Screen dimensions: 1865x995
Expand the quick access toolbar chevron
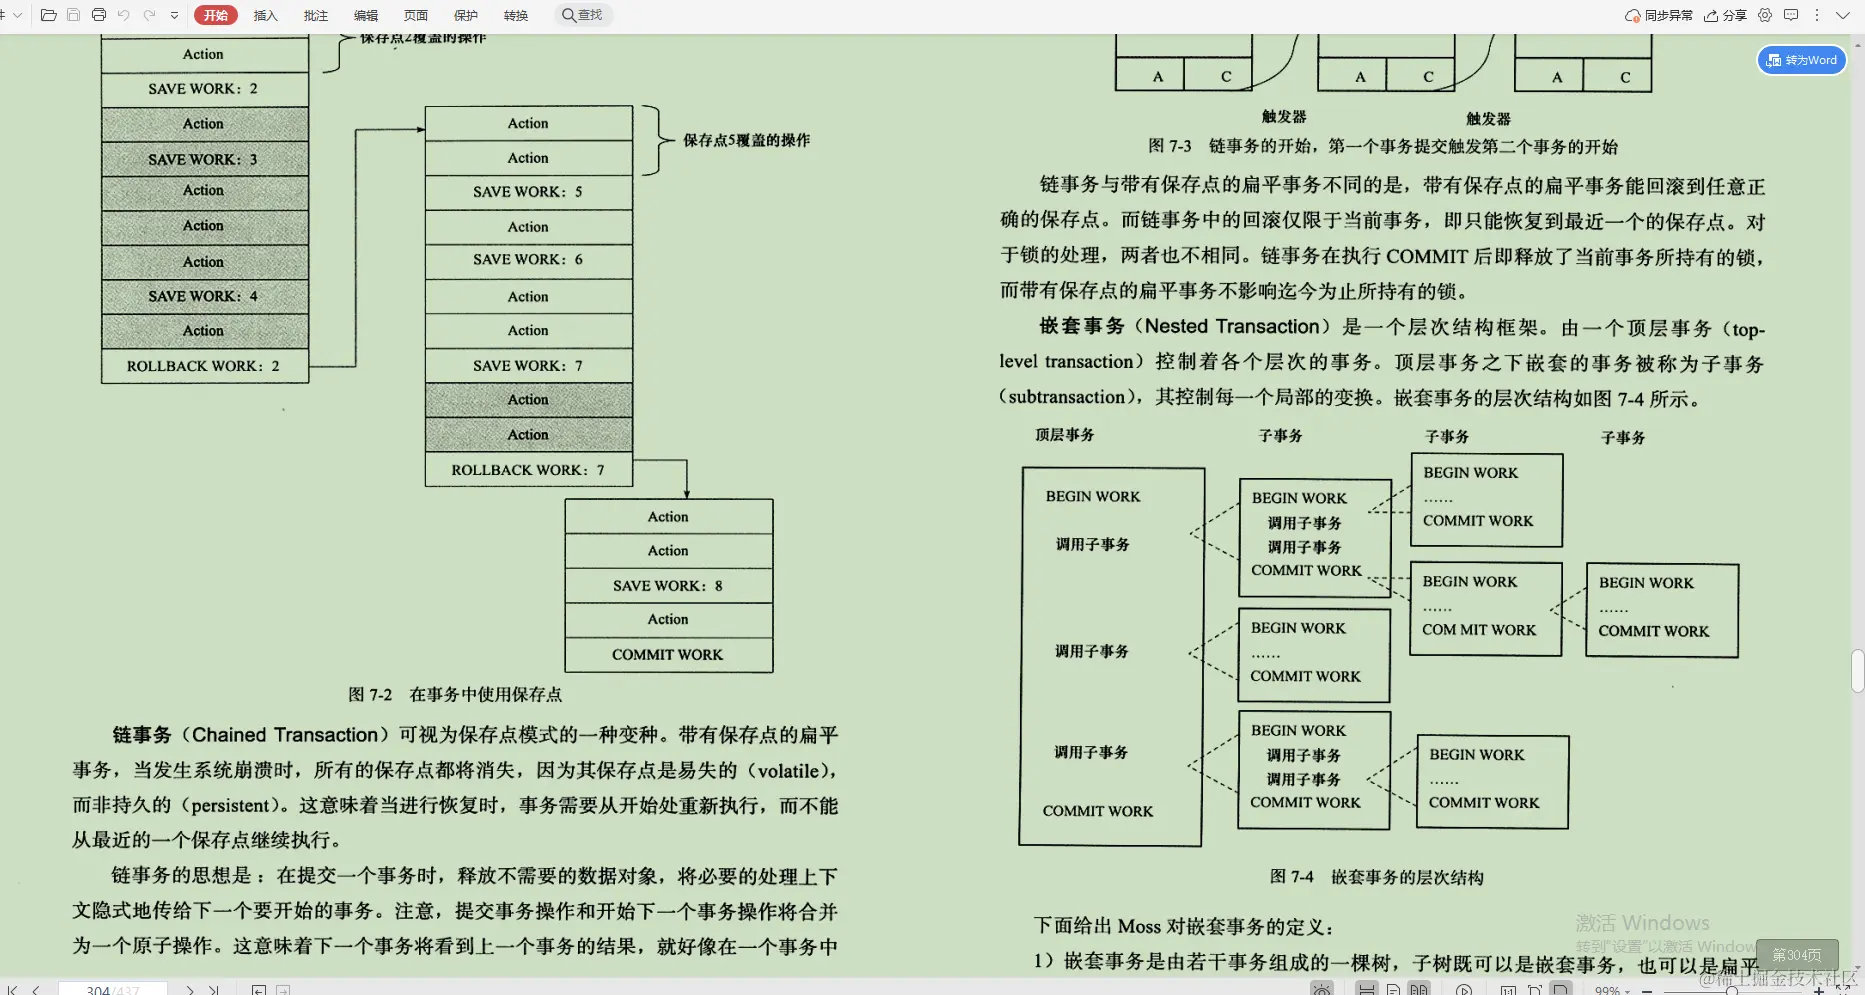[173, 15]
